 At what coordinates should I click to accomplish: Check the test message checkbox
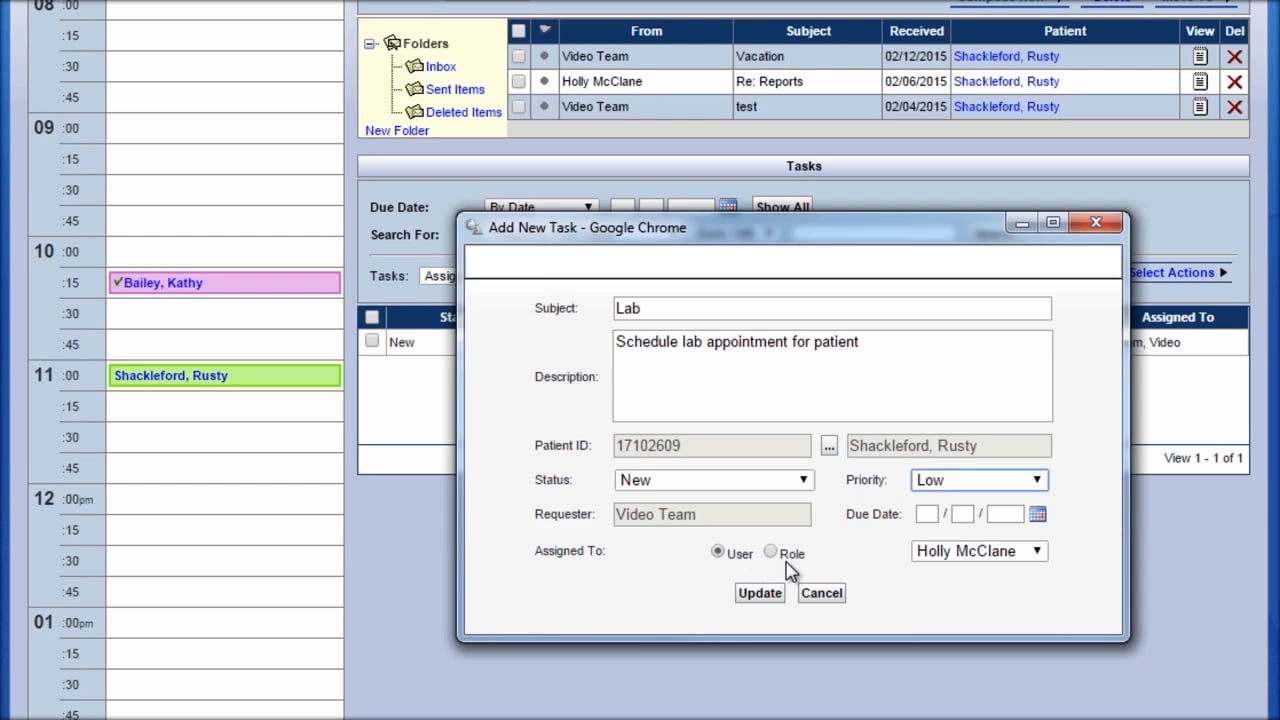[x=518, y=107]
